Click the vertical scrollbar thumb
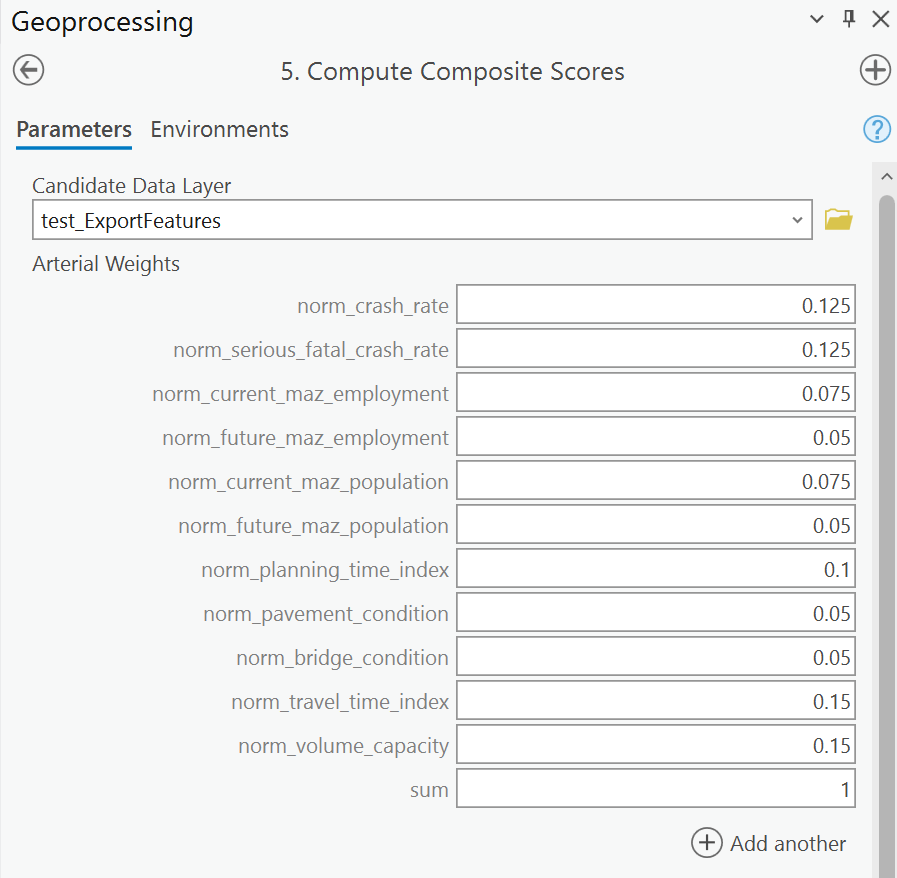The width and height of the screenshot is (897, 878). click(x=886, y=500)
